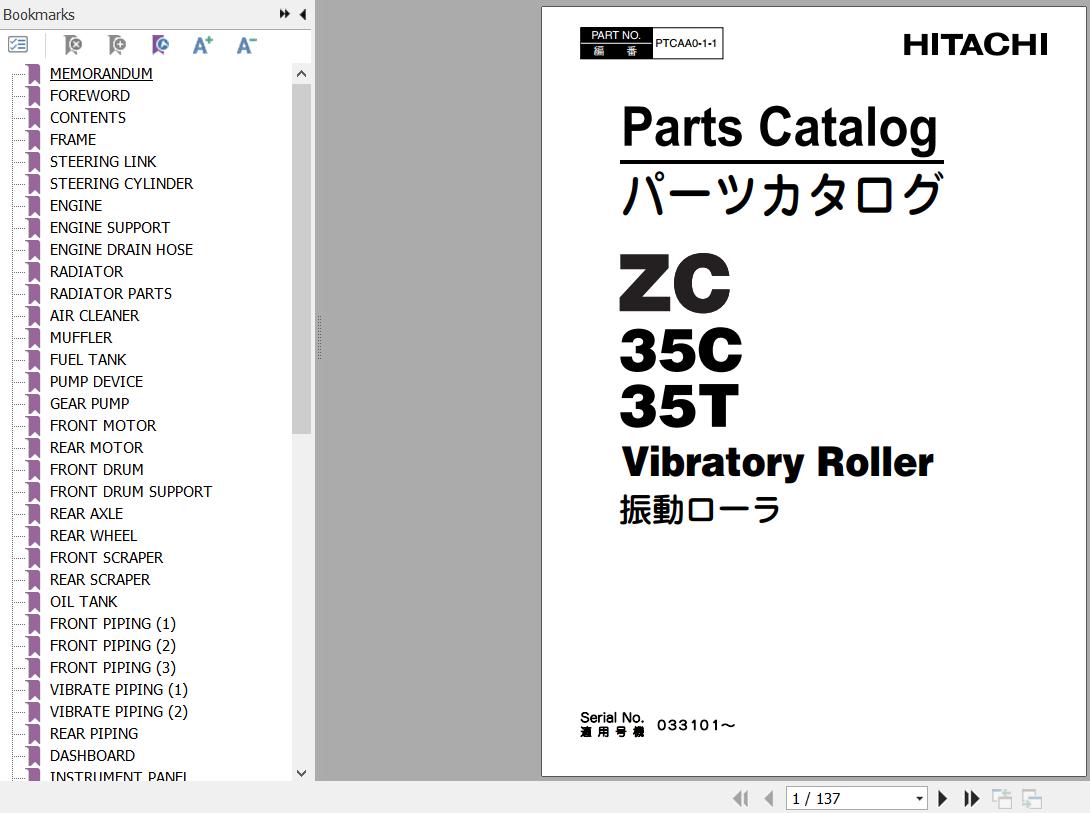Open the VIBRATE PIPING (1) bookmark

click(118, 689)
